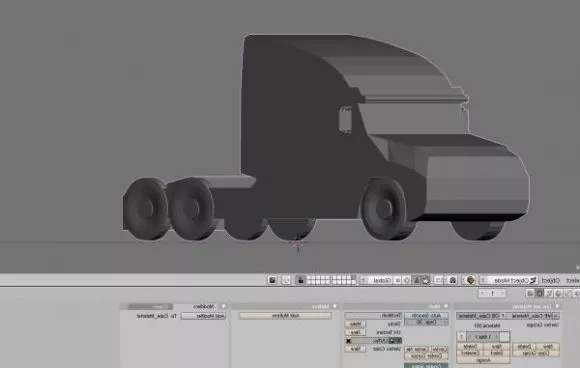Click the render image icon in viewport header
Image resolution: width=580 pixels, height=368 pixels.
pos(272,280)
